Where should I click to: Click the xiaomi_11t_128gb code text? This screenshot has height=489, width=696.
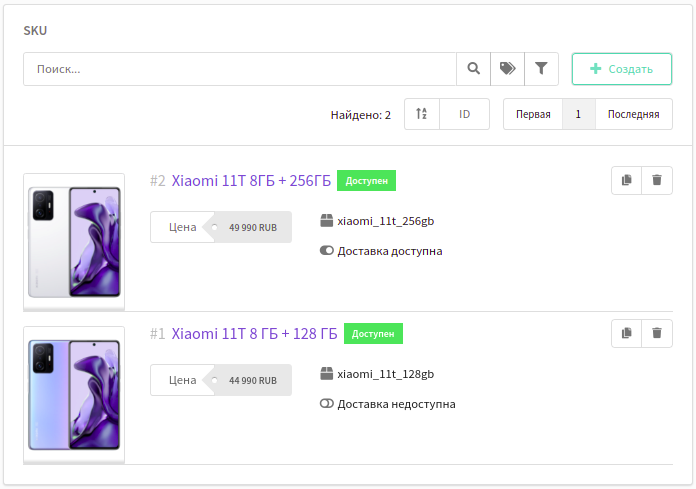pyautogui.click(x=386, y=374)
